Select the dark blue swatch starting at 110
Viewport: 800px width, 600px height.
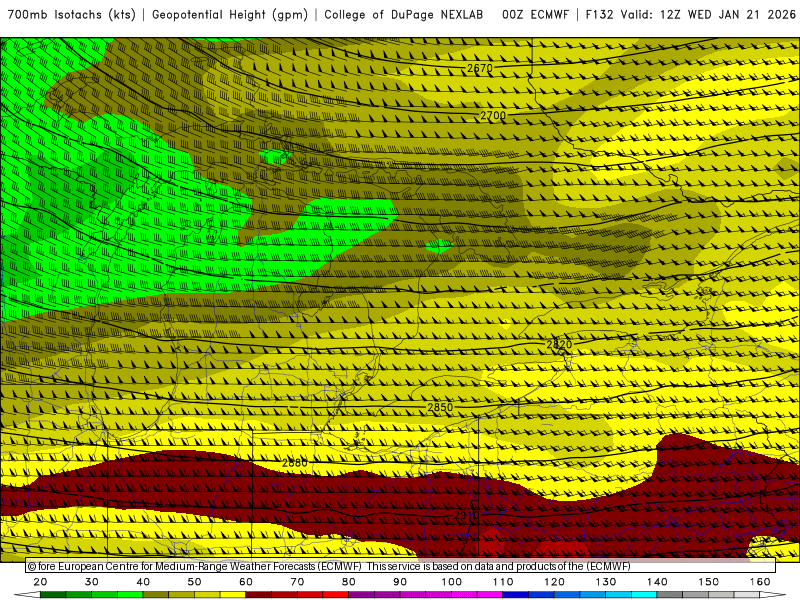click(x=515, y=595)
